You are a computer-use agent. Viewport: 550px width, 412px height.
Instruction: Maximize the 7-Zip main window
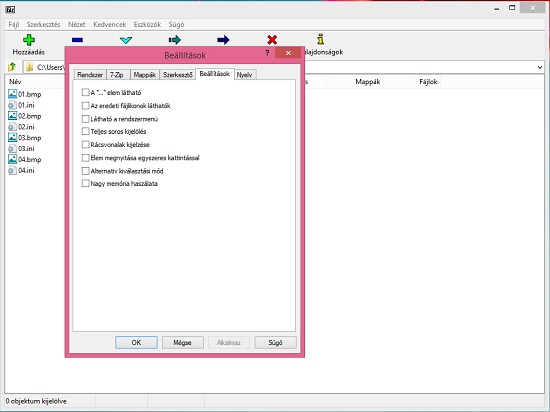[x=512, y=8]
